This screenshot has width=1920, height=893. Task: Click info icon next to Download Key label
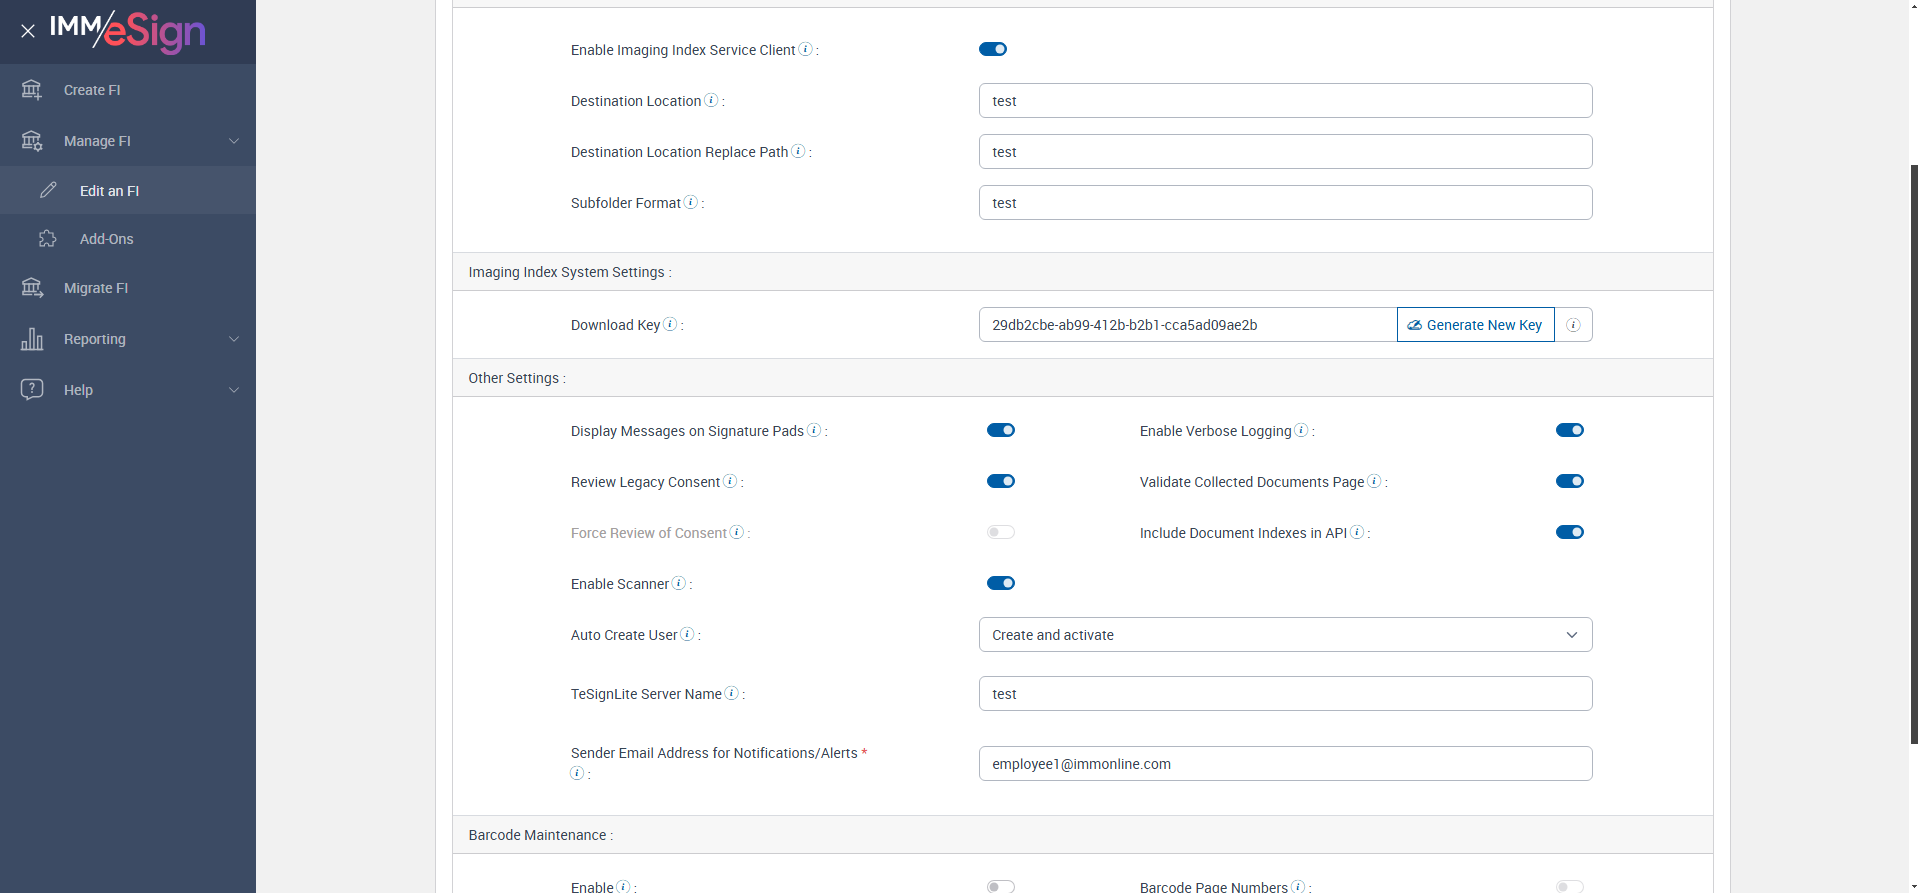click(x=670, y=324)
